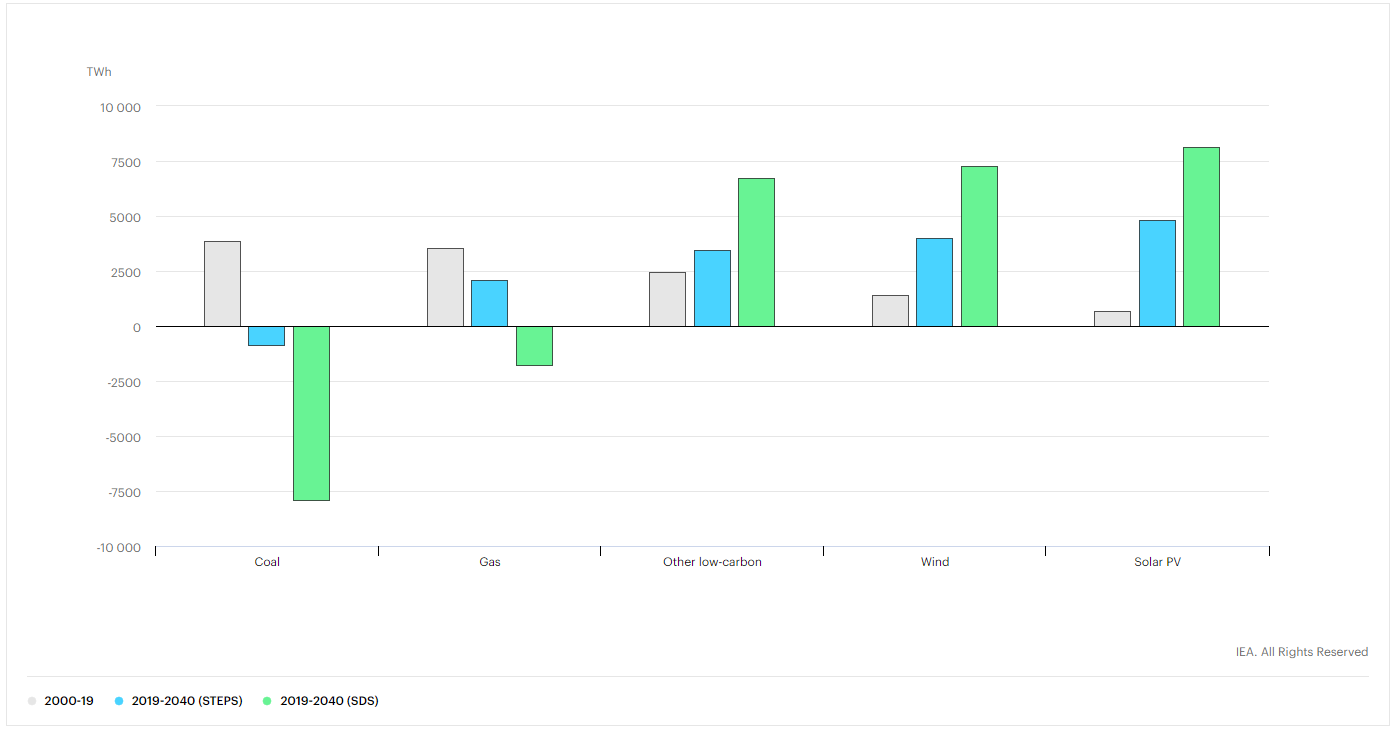
Task: Select the blue Gas STEPS bar
Action: [x=489, y=303]
